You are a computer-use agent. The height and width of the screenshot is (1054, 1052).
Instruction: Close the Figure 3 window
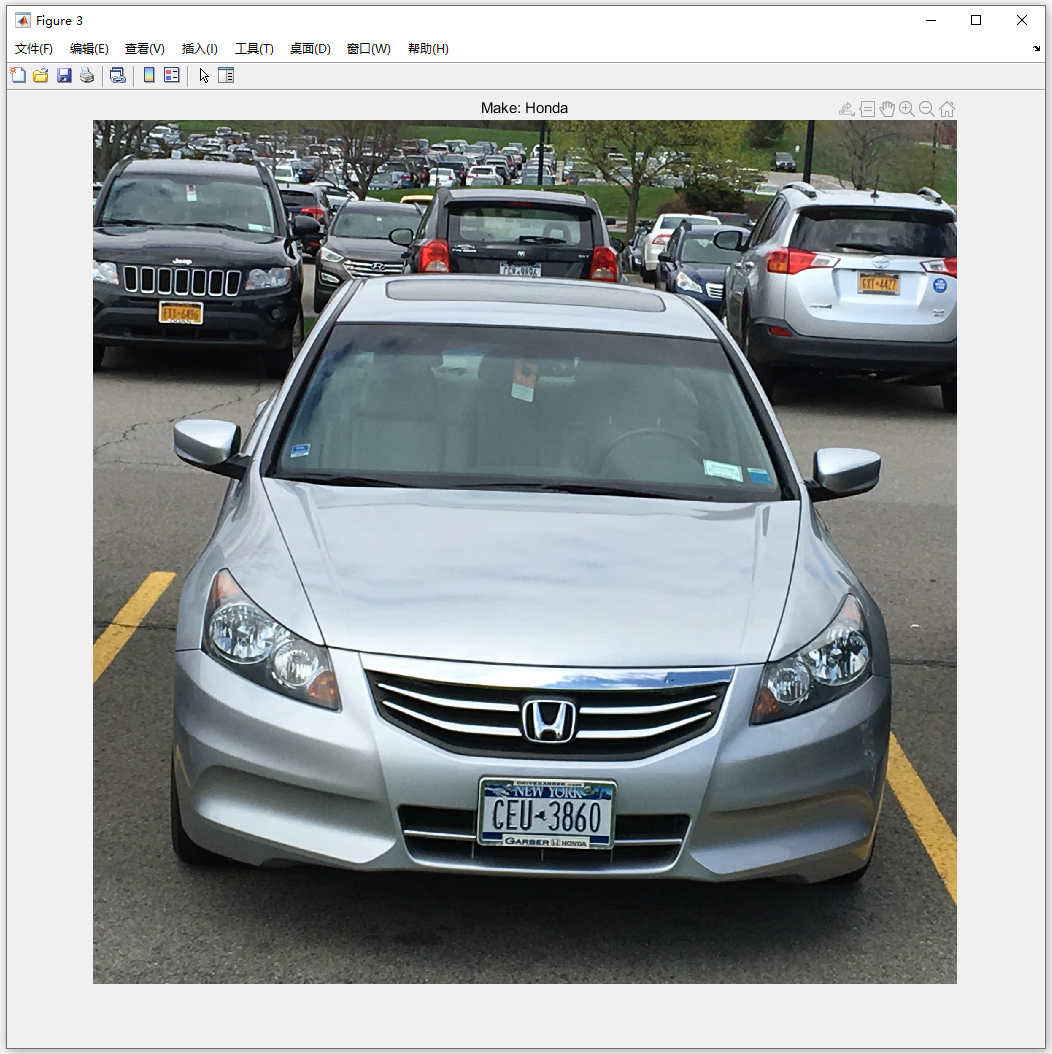(1022, 21)
